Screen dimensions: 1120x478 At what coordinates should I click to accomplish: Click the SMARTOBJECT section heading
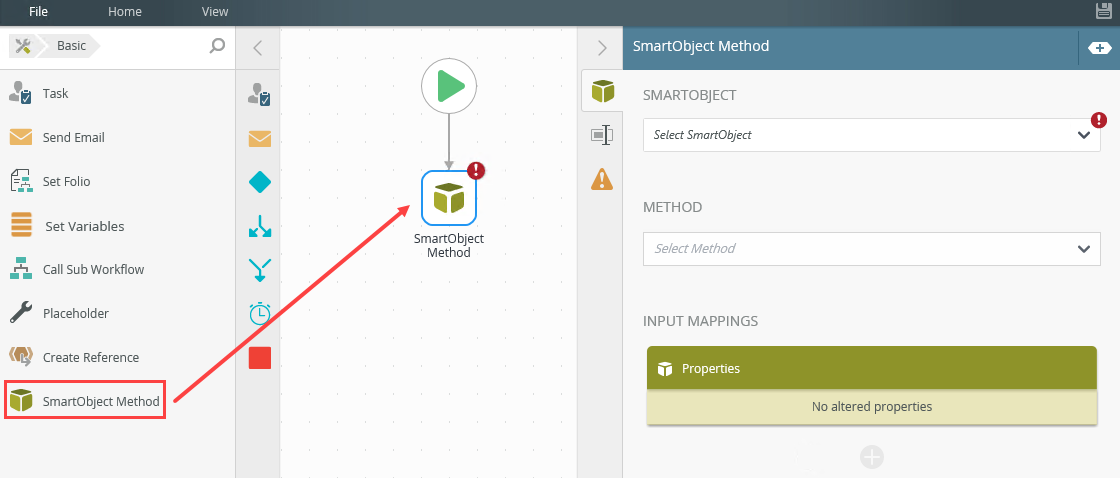(x=689, y=95)
